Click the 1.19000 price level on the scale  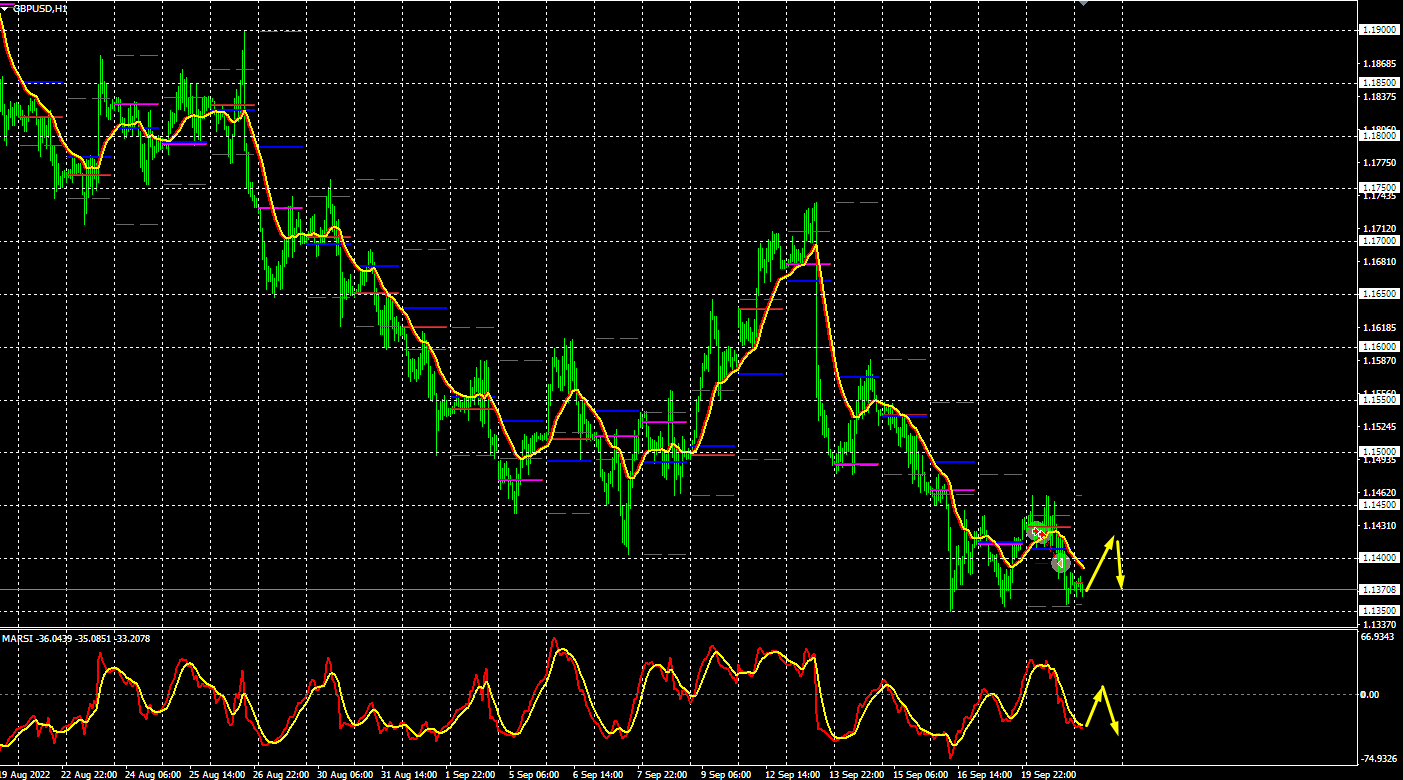click(1379, 30)
